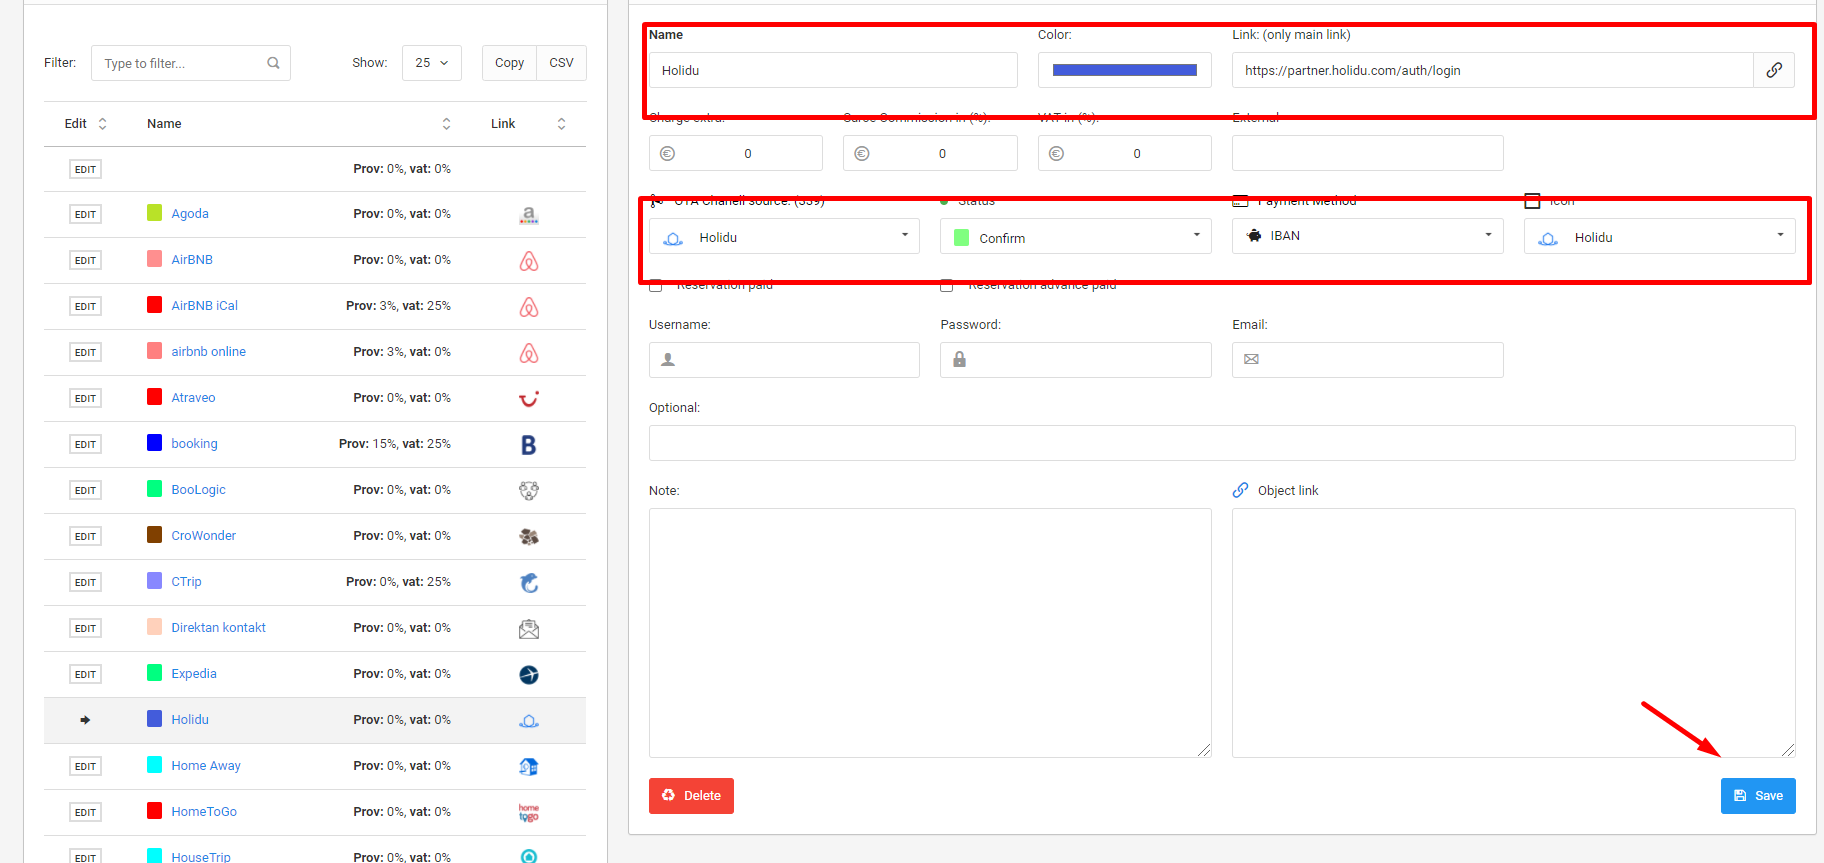Open the Payment Method IBAN dropdown
Image resolution: width=1824 pixels, height=863 pixels.
point(1367,236)
